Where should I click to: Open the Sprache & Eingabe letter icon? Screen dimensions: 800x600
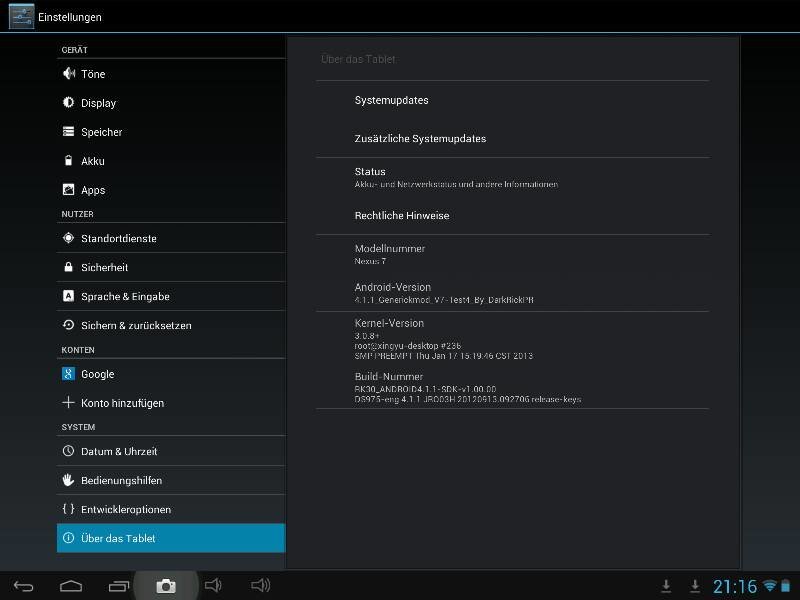[68, 296]
